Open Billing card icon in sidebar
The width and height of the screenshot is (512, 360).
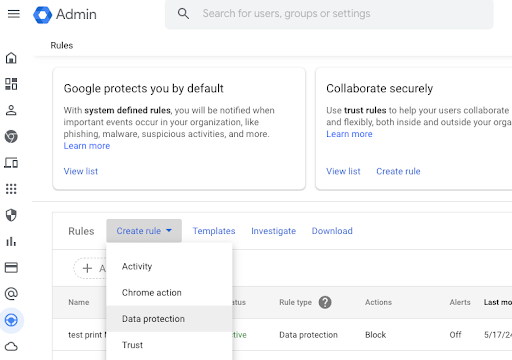click(11, 268)
